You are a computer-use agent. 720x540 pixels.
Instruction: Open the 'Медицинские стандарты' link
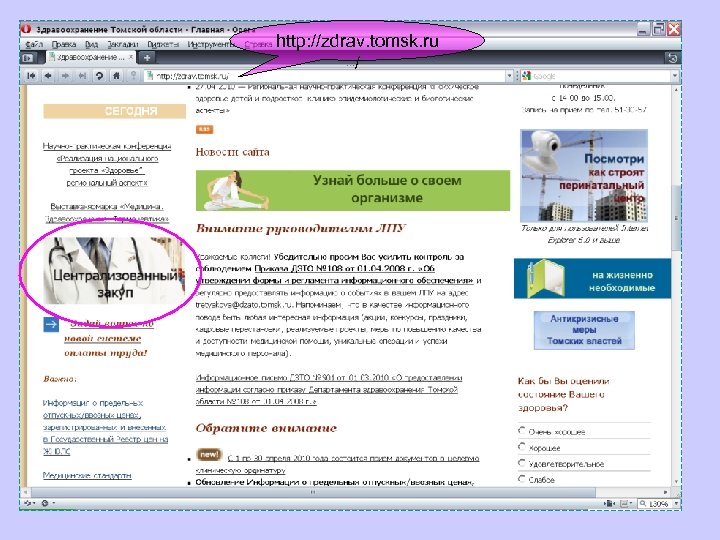point(87,475)
